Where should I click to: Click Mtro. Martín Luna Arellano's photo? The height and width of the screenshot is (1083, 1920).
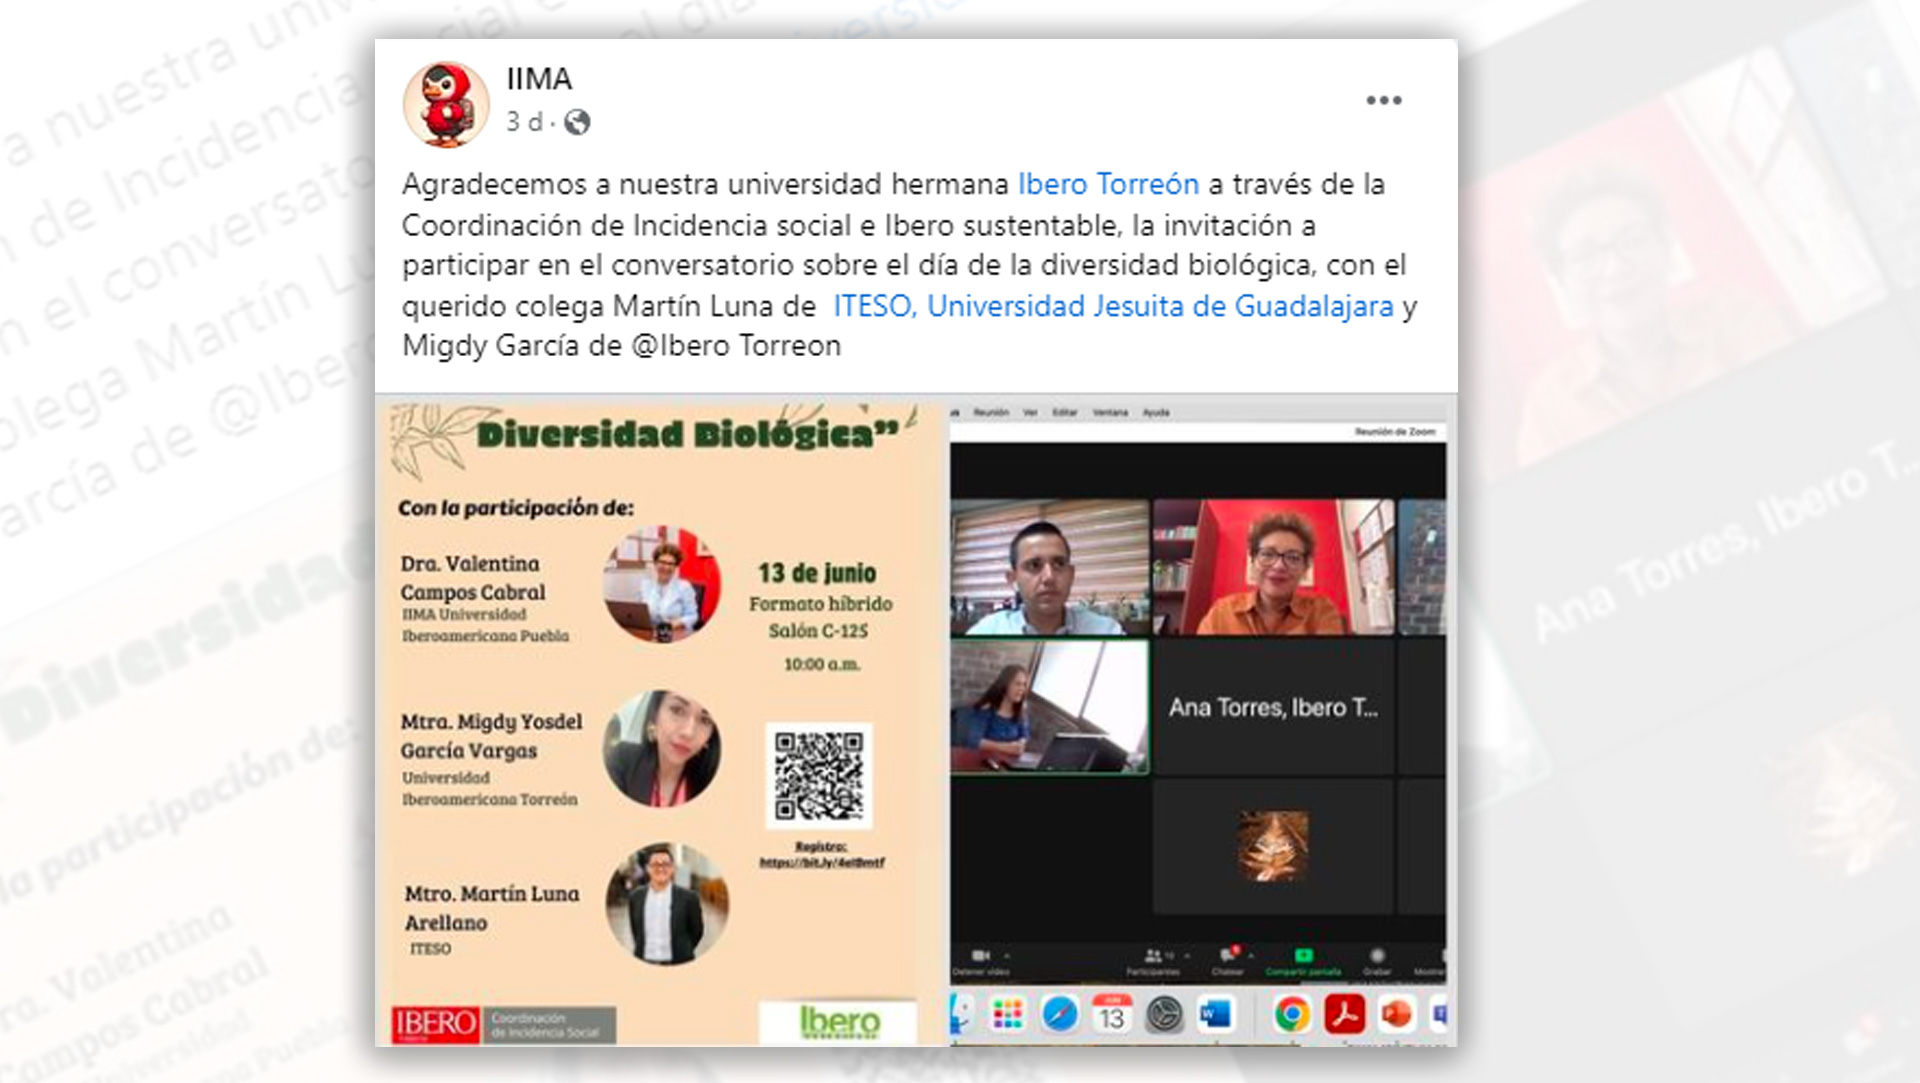[x=667, y=904]
